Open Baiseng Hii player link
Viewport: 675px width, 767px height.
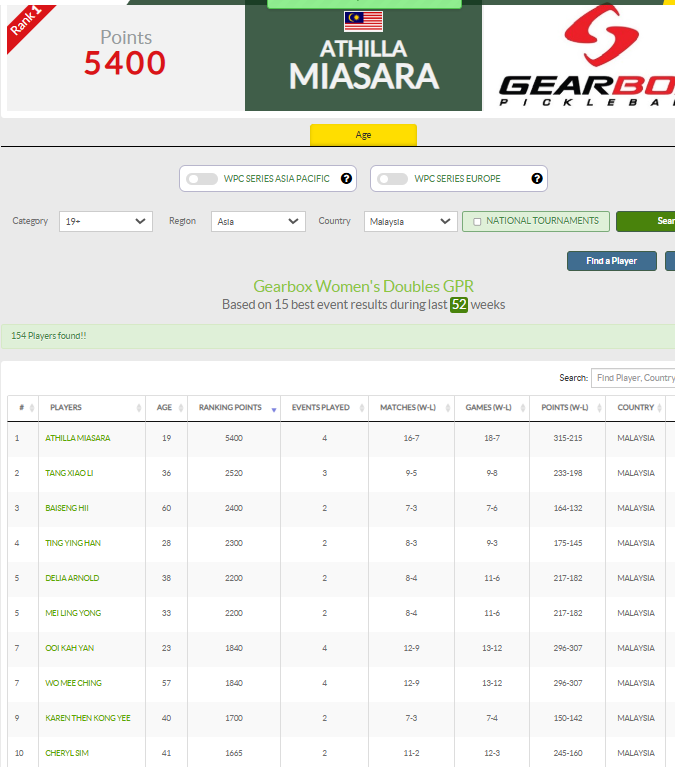pyautogui.click(x=67, y=508)
